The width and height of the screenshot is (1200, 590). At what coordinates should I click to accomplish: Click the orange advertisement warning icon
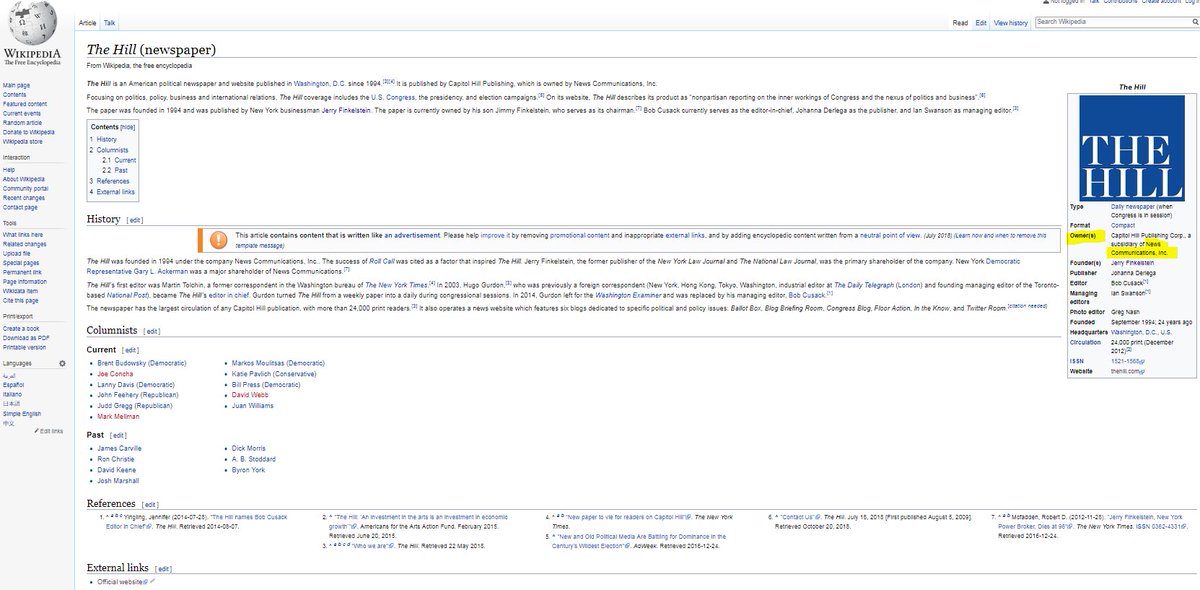pyautogui.click(x=218, y=240)
